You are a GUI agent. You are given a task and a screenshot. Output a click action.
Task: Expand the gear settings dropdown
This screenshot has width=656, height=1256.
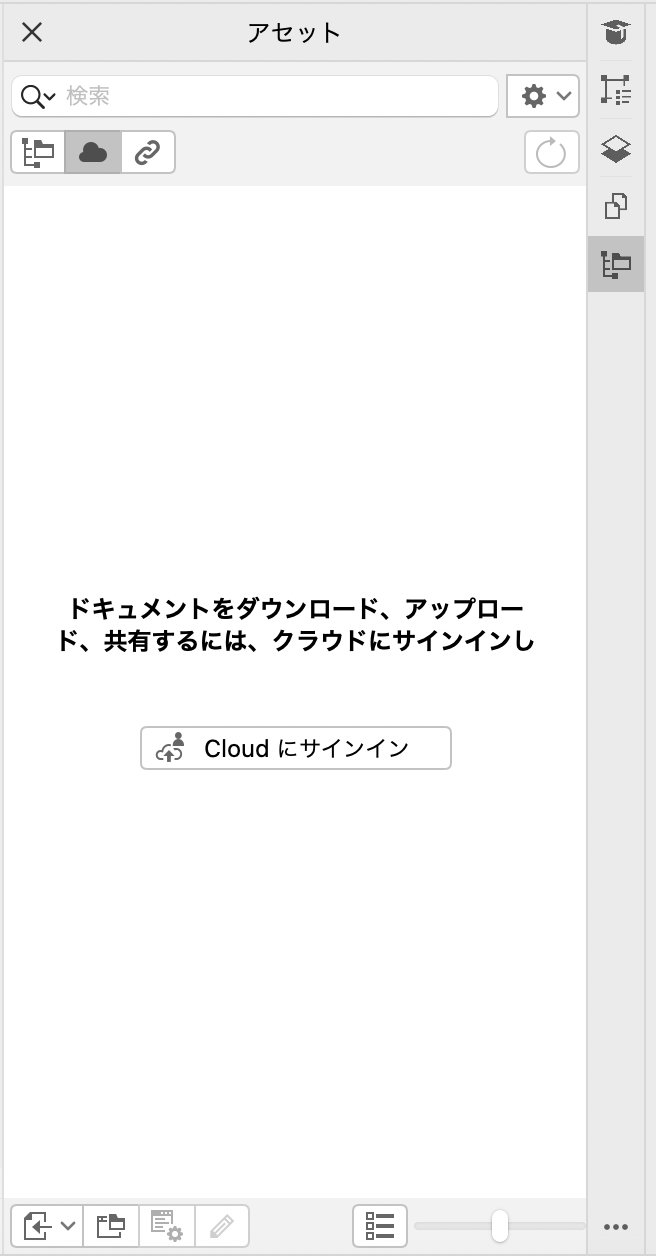(543, 96)
